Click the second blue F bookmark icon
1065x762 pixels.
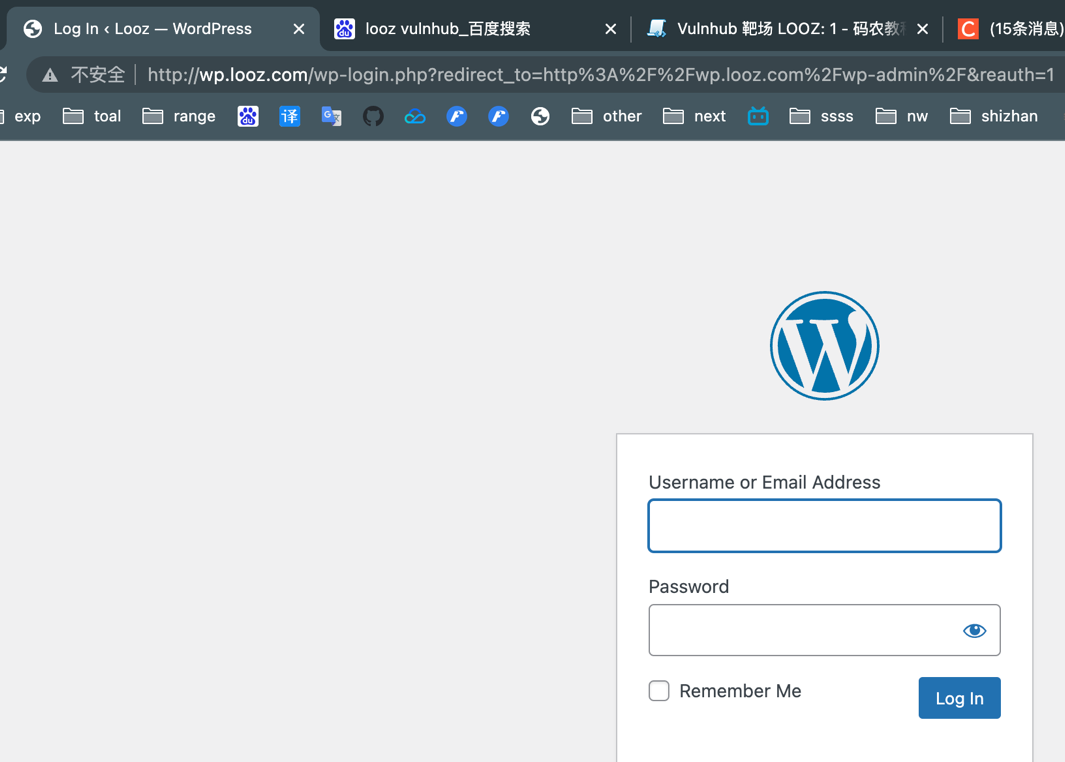tap(499, 116)
